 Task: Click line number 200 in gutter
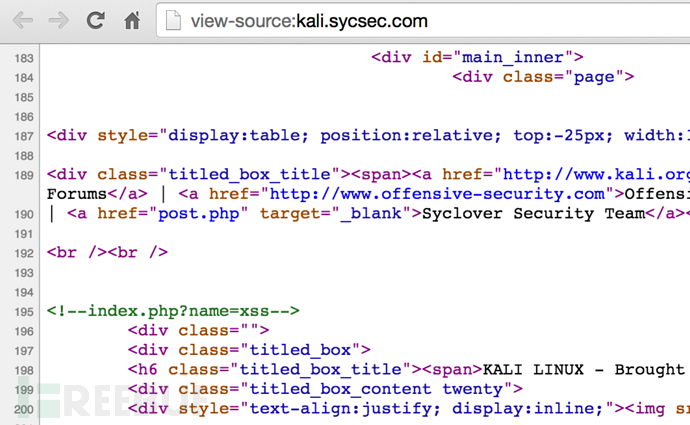(24, 410)
